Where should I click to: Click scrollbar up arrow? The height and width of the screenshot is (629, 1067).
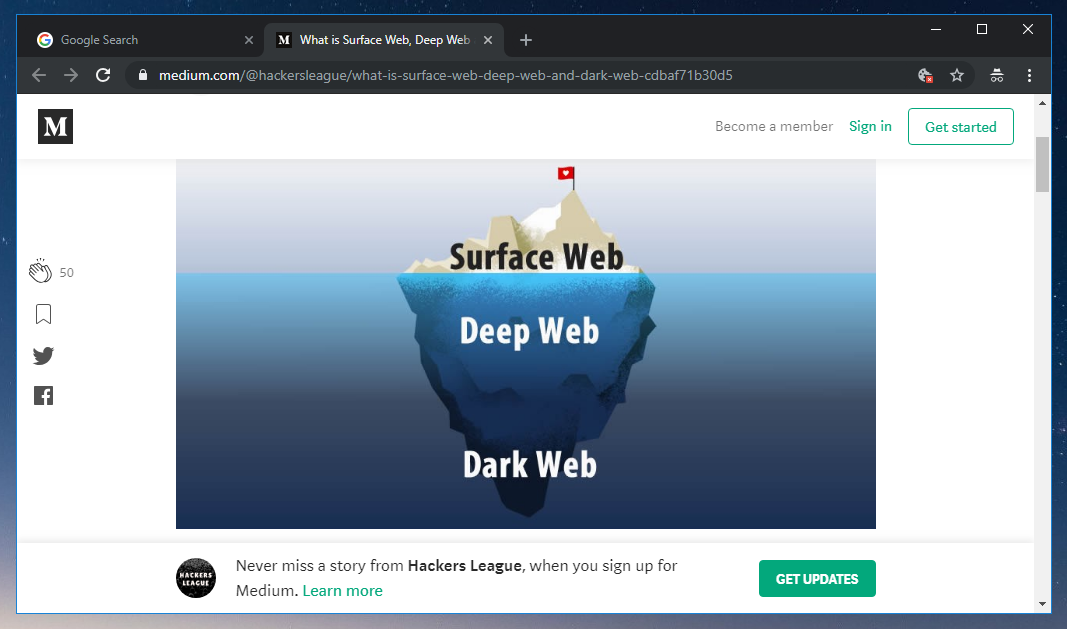click(x=1042, y=103)
